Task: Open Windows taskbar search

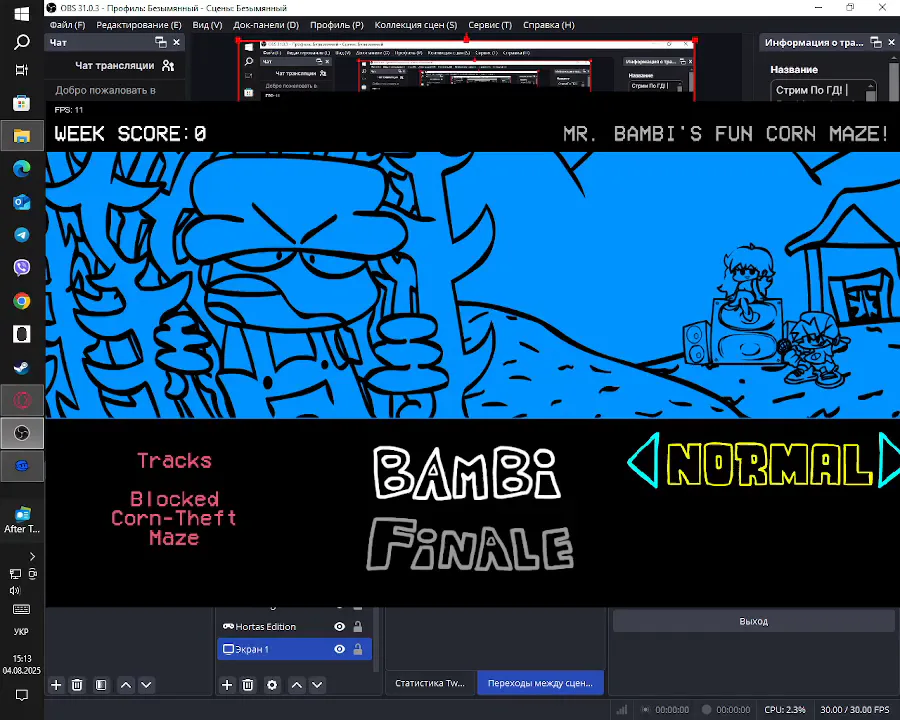Action: pyautogui.click(x=22, y=42)
